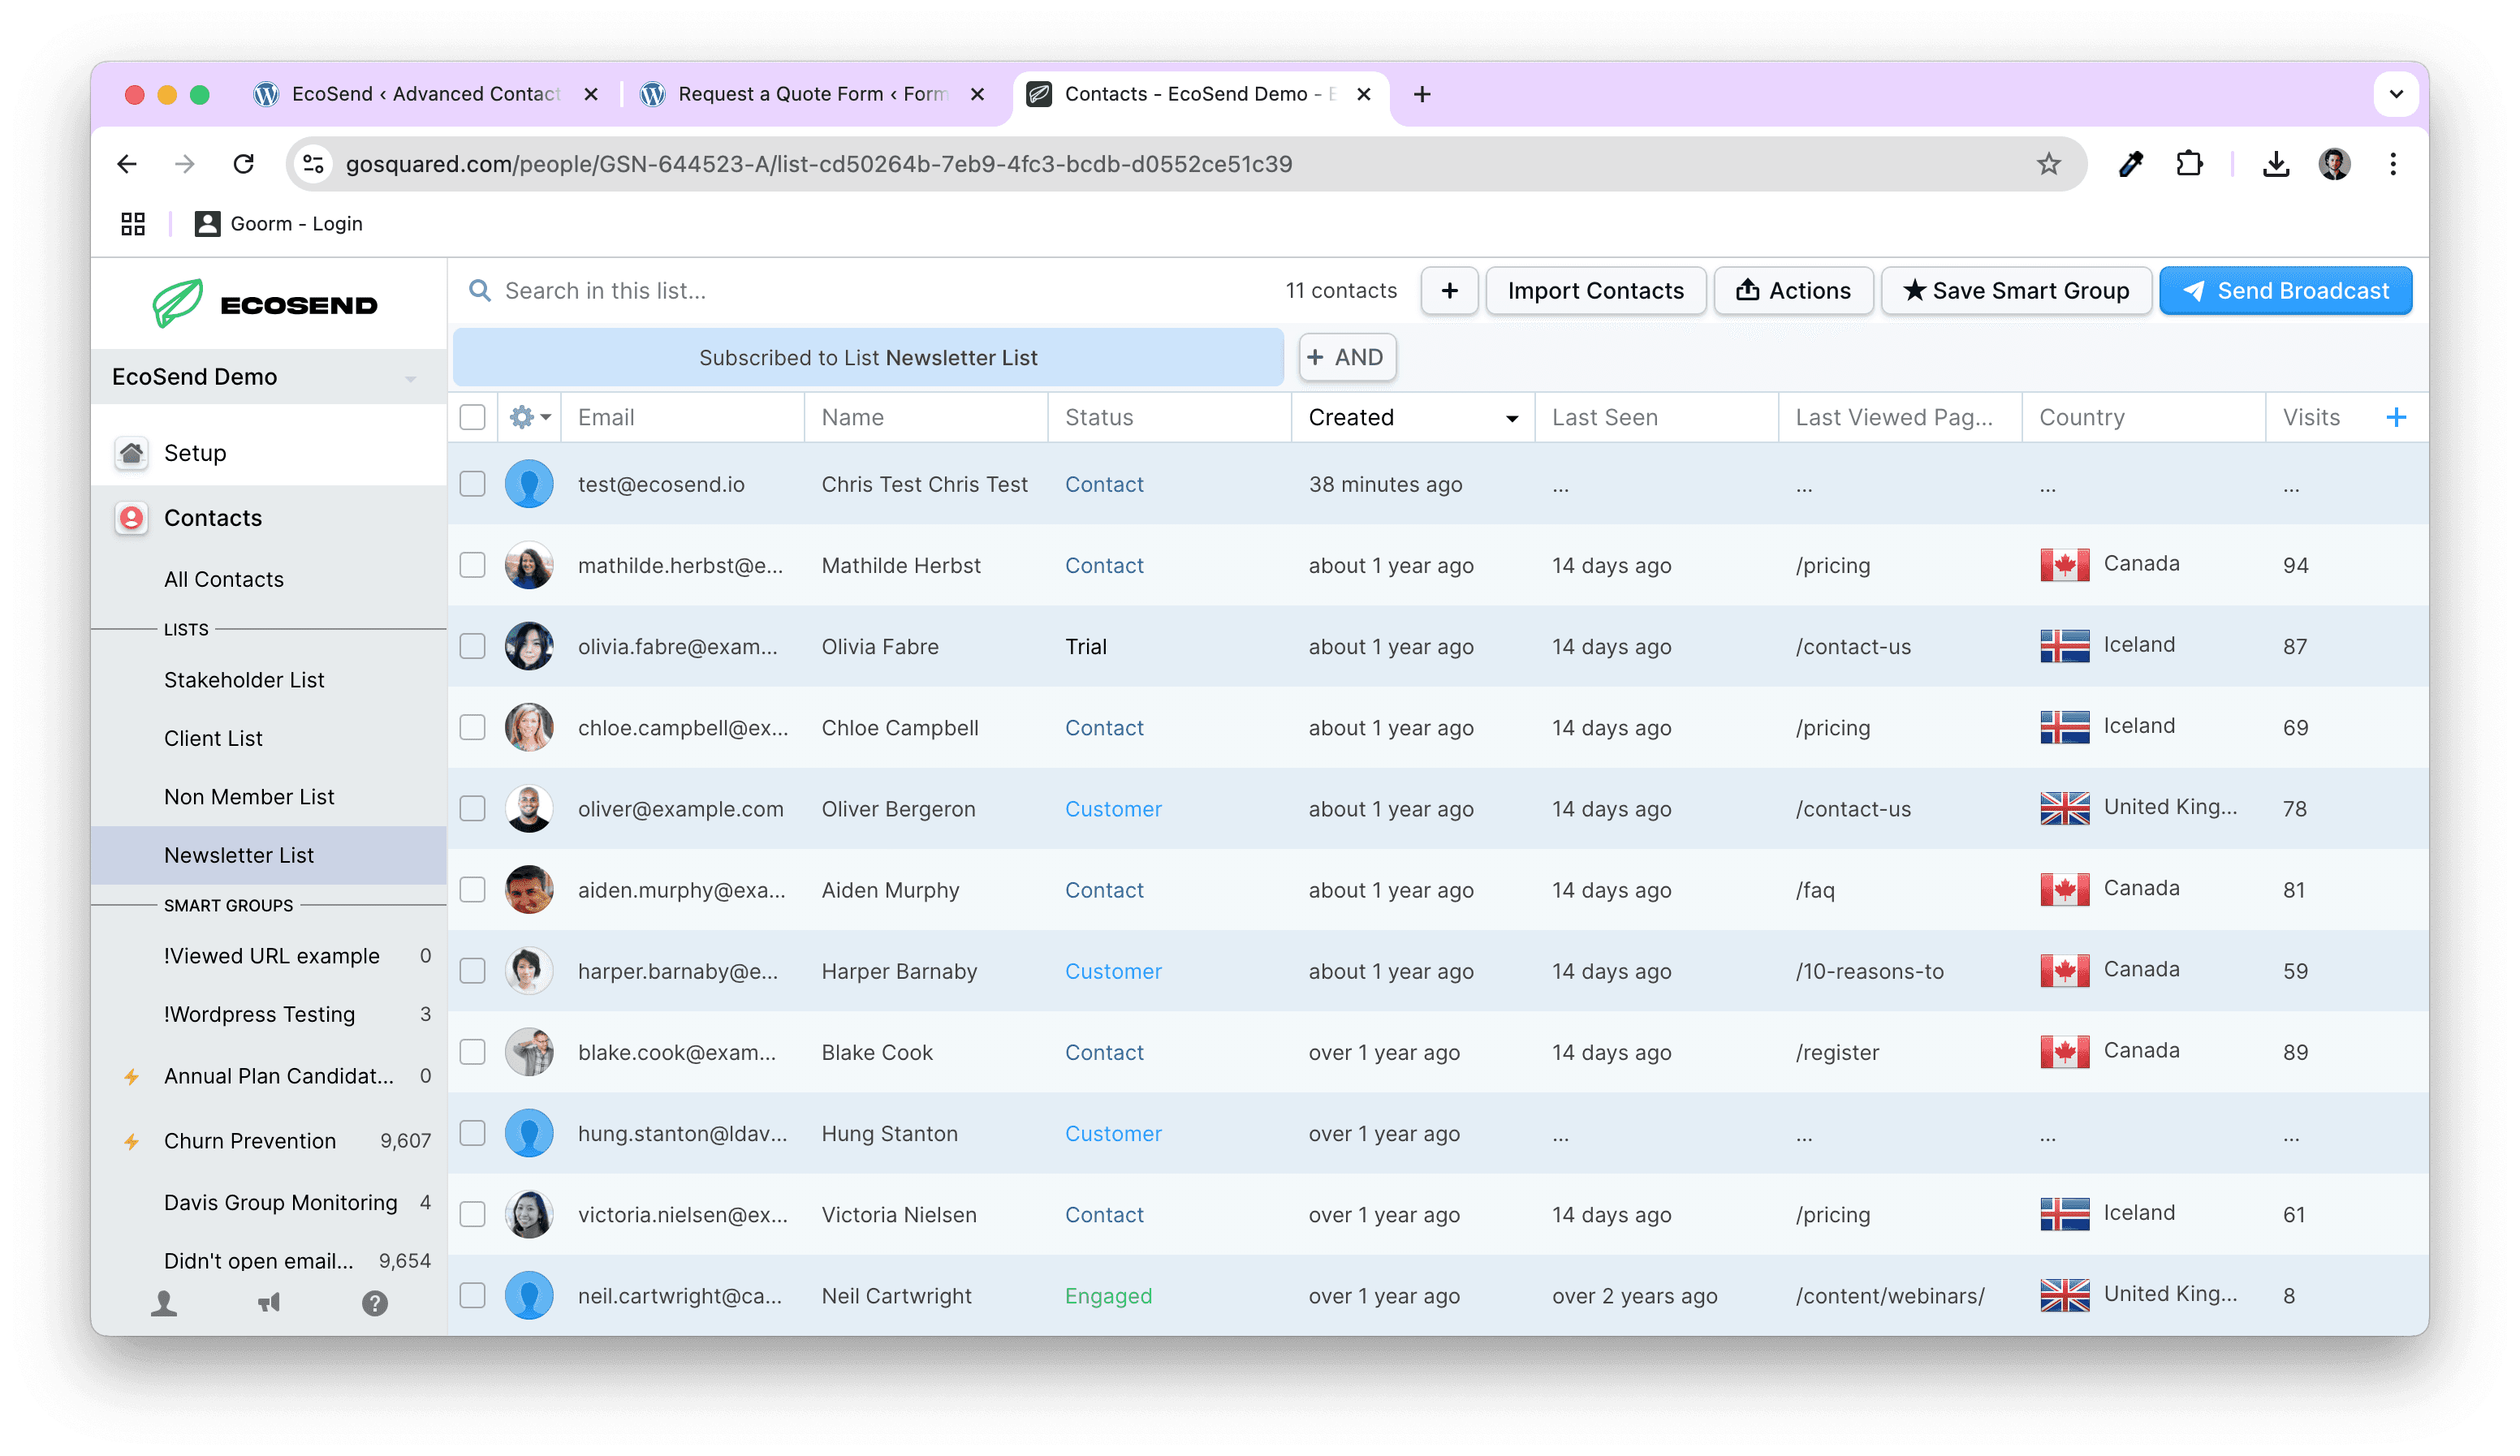
Task: Open announcements megaphone icon
Action: (270, 1303)
